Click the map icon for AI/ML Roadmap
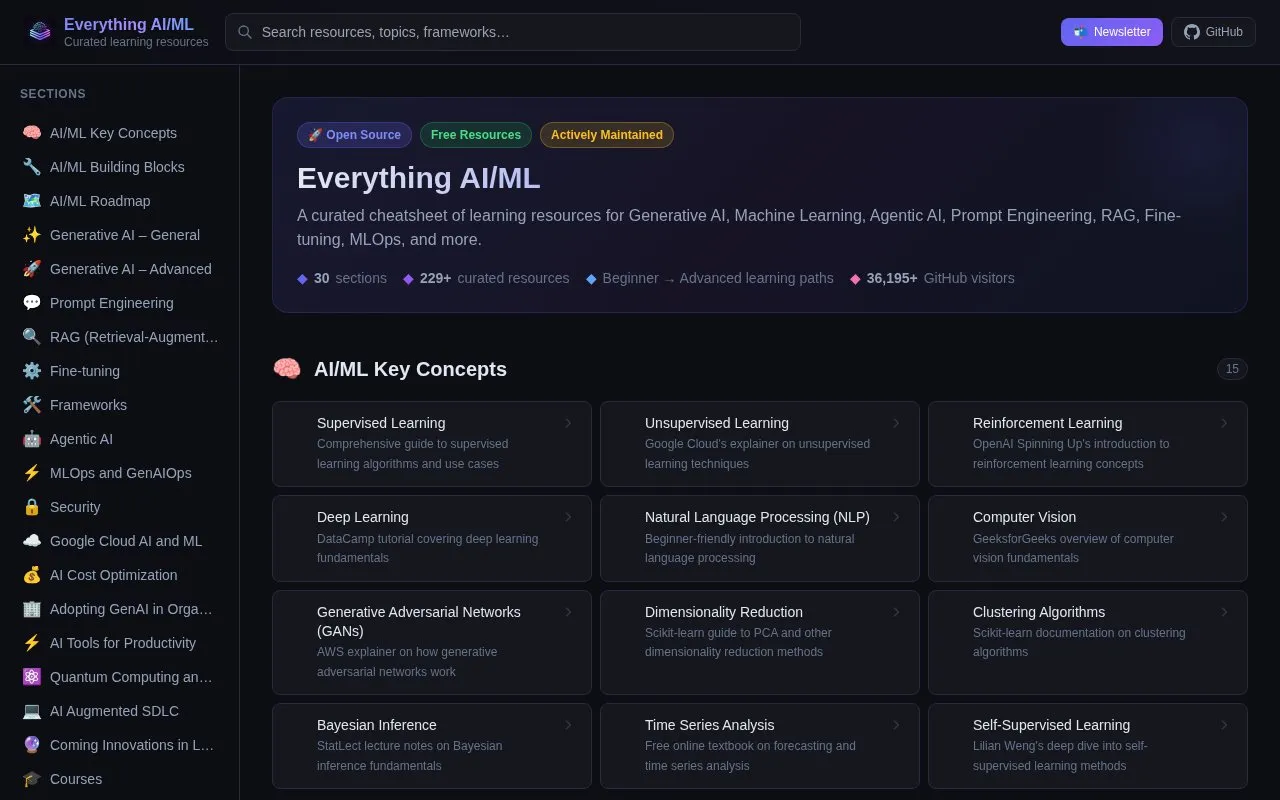Viewport: 1280px width, 800px height. pyautogui.click(x=32, y=201)
